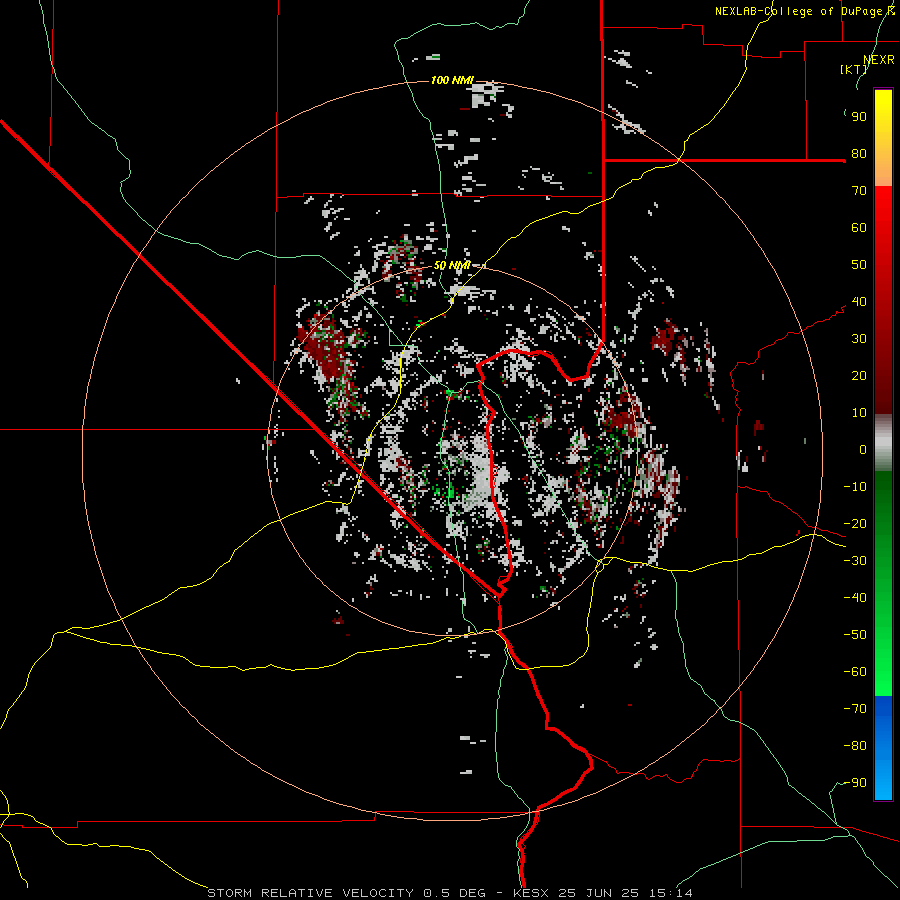Click the STORM RELATIVE VELOCITY caption text
Screen dimensions: 900x900
tap(311, 893)
